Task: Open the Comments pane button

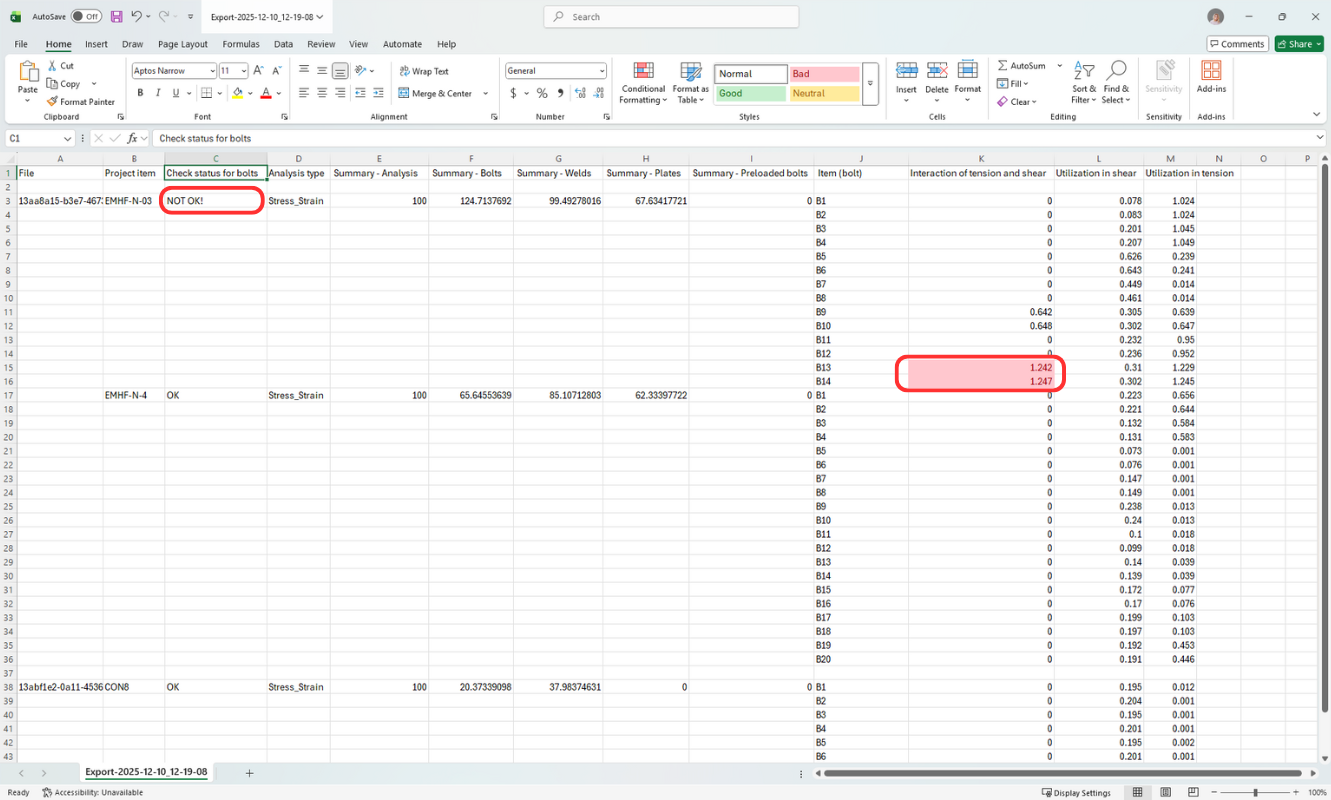Action: coord(1237,44)
